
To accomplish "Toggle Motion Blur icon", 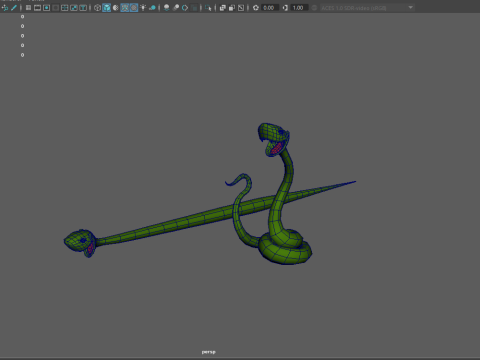I will pyautogui.click(x=176, y=8).
